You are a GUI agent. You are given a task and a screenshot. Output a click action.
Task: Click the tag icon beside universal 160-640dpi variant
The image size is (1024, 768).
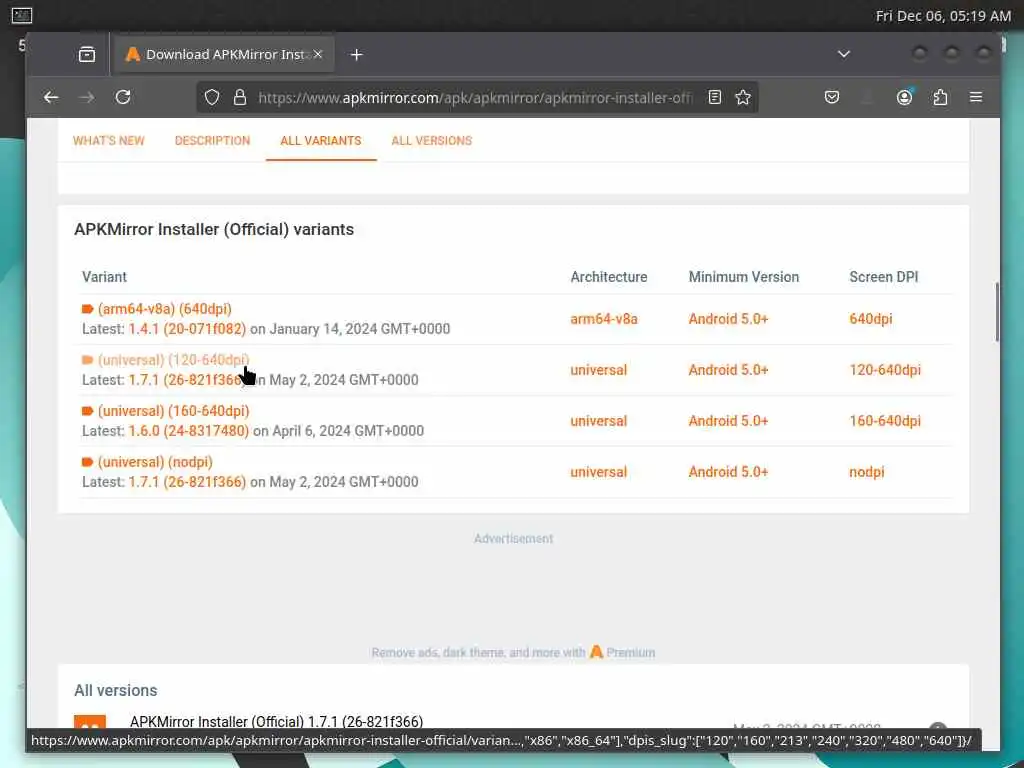coord(88,411)
